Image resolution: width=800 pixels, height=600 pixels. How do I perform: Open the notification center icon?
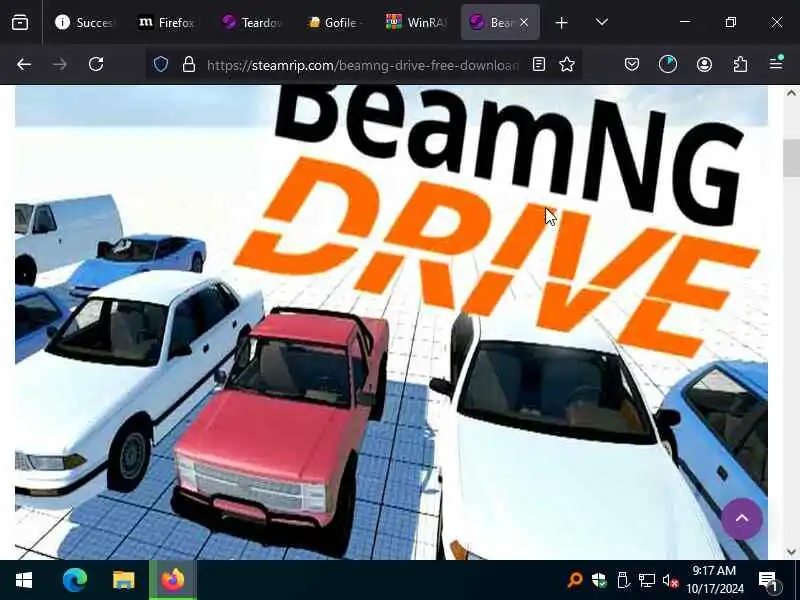768,580
